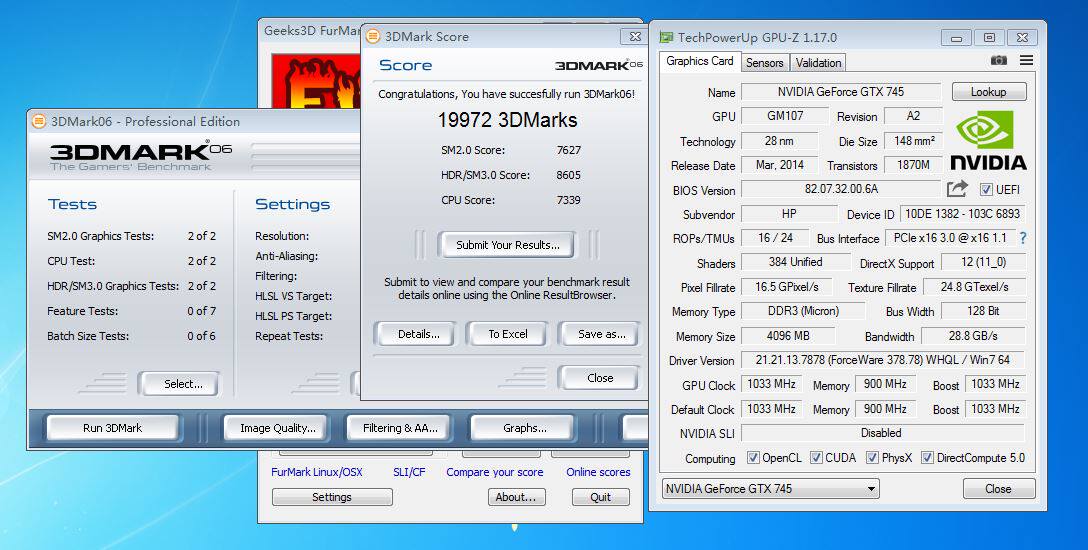This screenshot has width=1088, height=550.
Task: Open Filtering & AA button
Action: click(x=400, y=428)
